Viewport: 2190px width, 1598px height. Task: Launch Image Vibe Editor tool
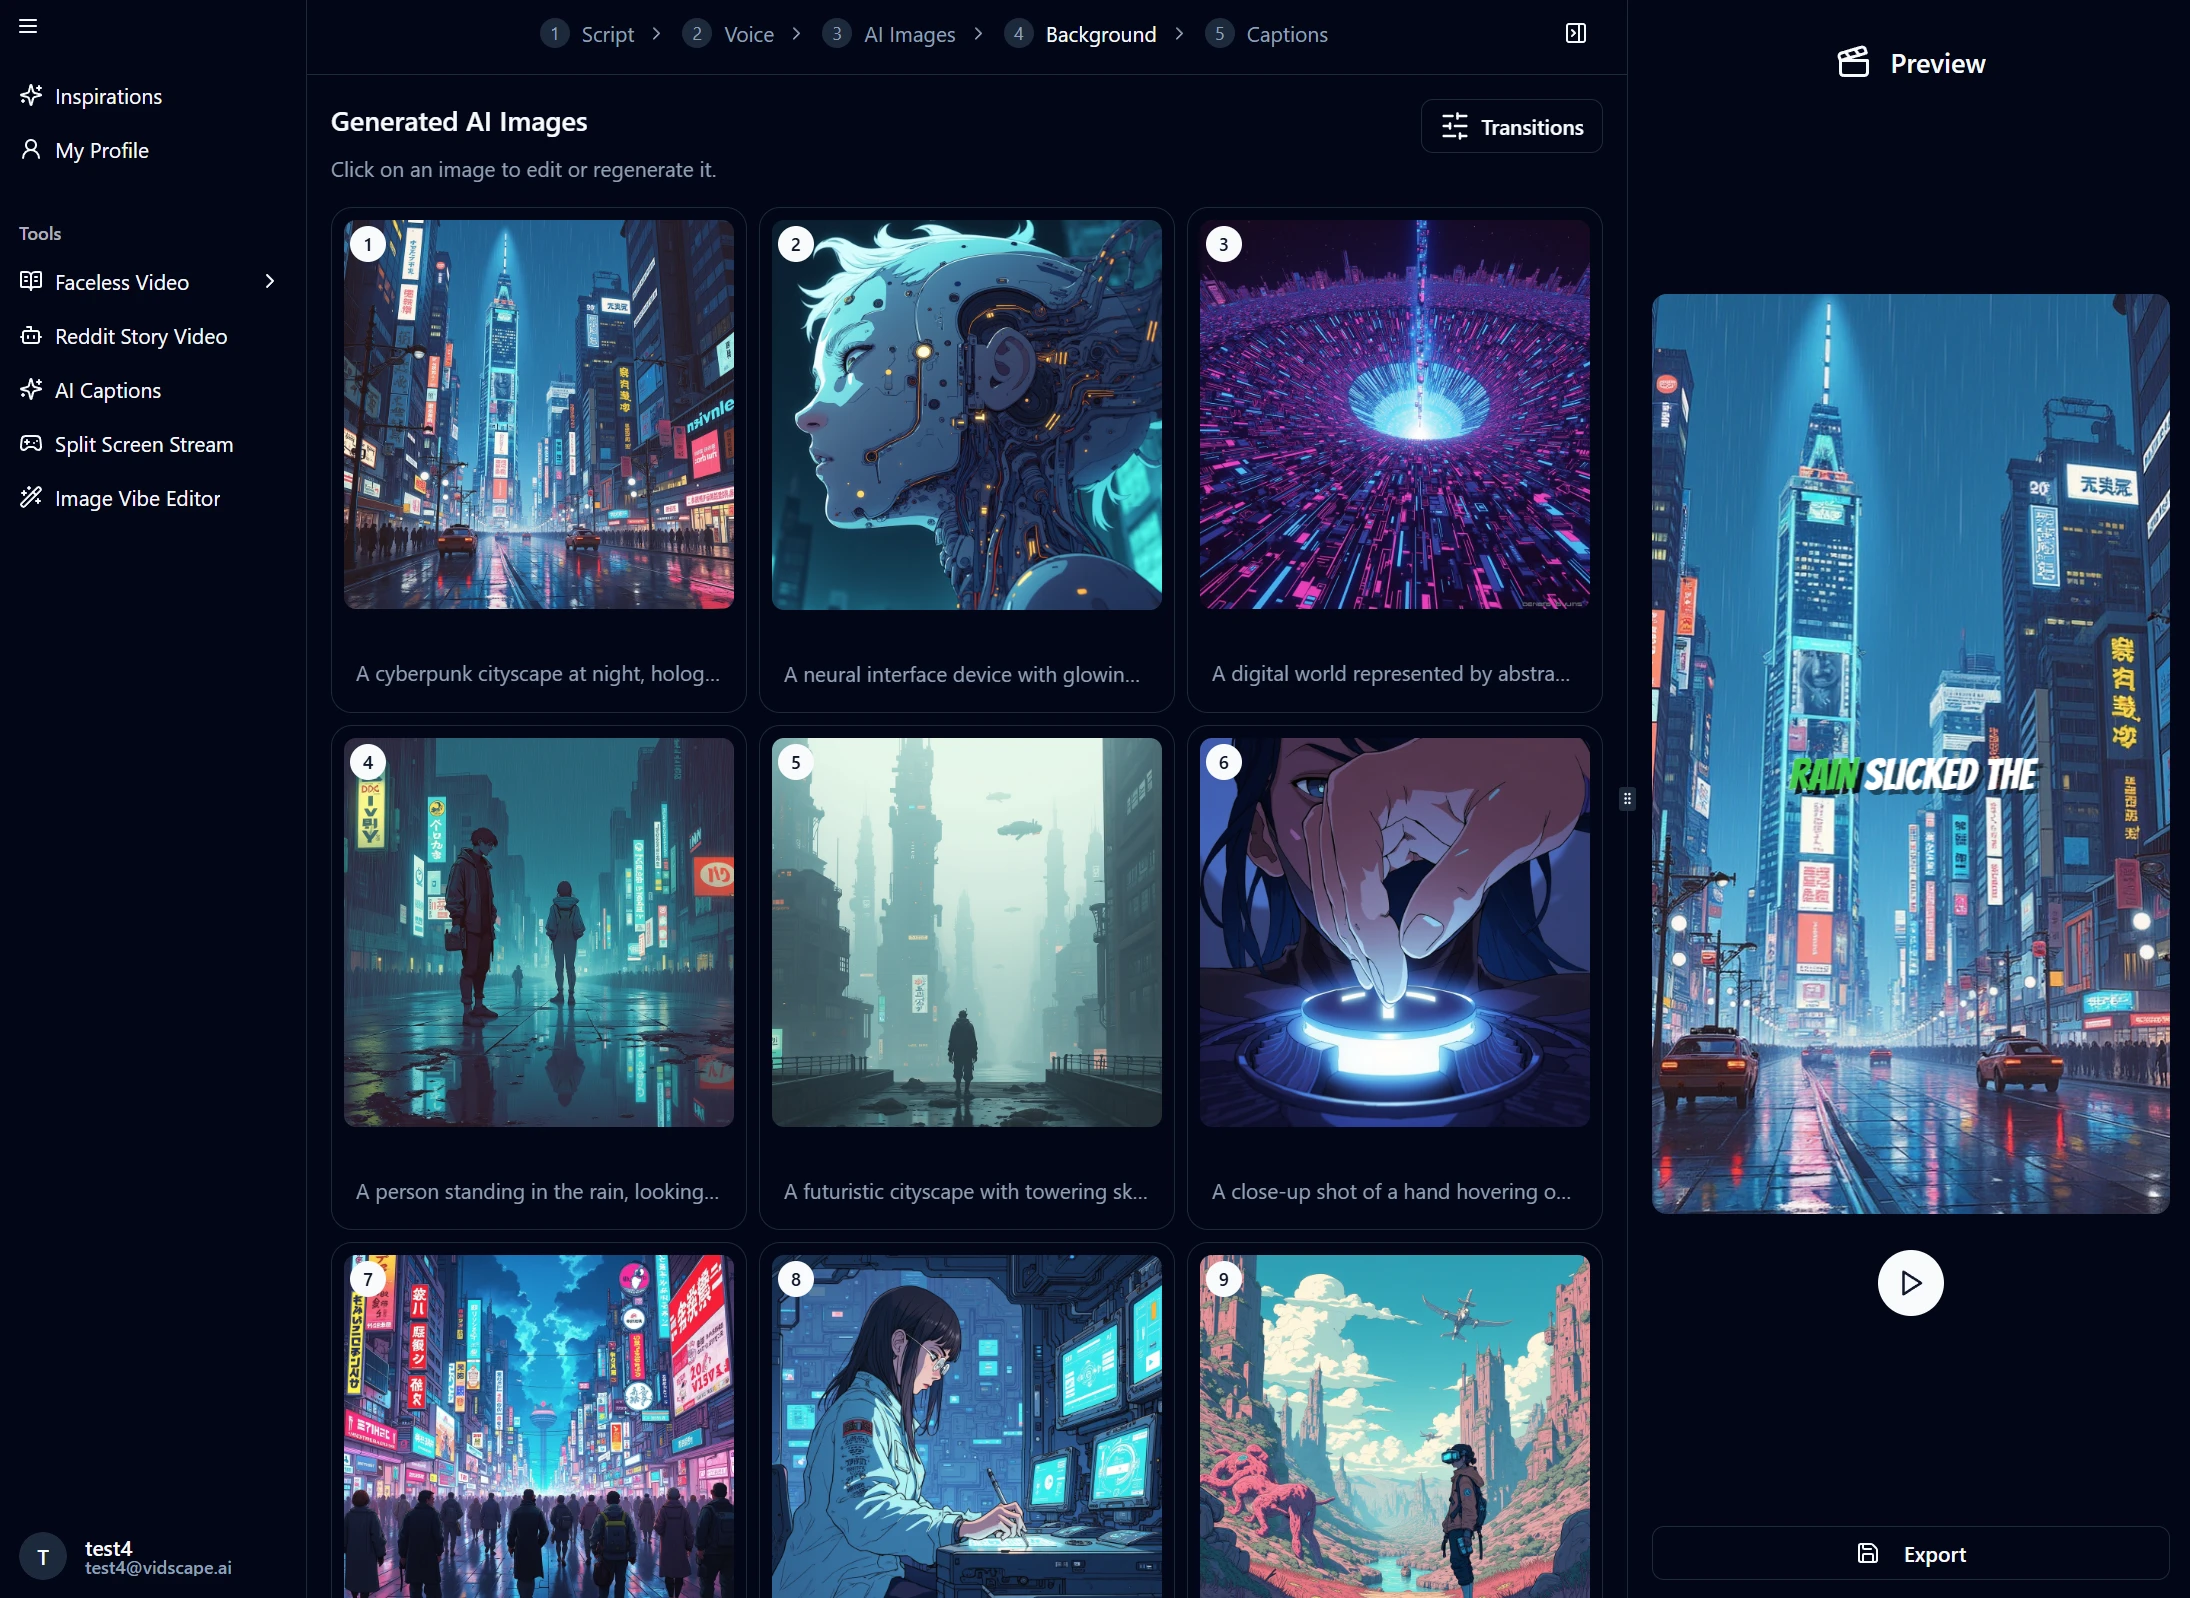(x=137, y=498)
